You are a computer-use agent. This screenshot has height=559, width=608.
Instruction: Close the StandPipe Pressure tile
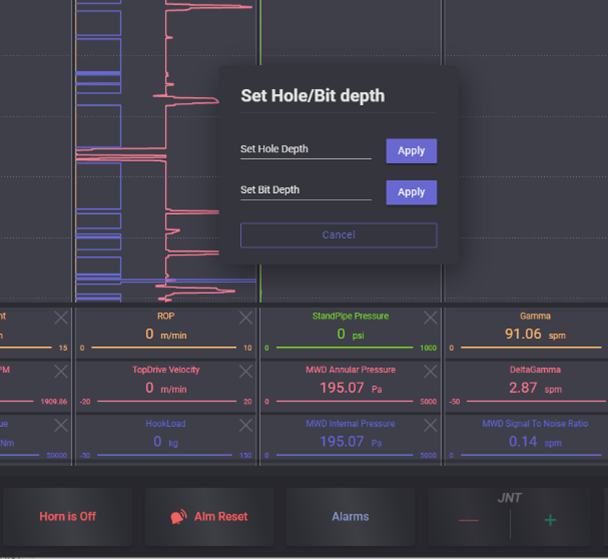point(431,318)
